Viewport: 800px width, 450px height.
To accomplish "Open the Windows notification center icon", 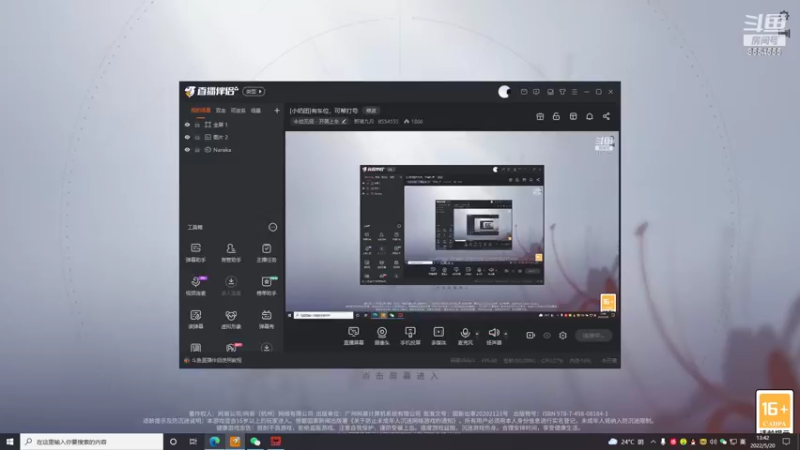I will [x=786, y=441].
